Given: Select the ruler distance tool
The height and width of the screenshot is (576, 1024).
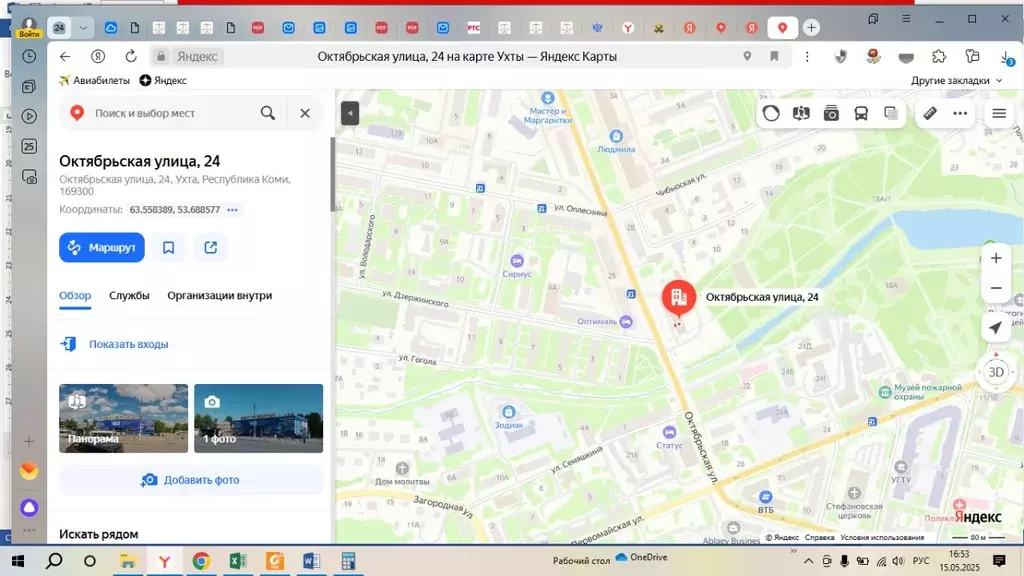Looking at the screenshot, I should point(930,113).
